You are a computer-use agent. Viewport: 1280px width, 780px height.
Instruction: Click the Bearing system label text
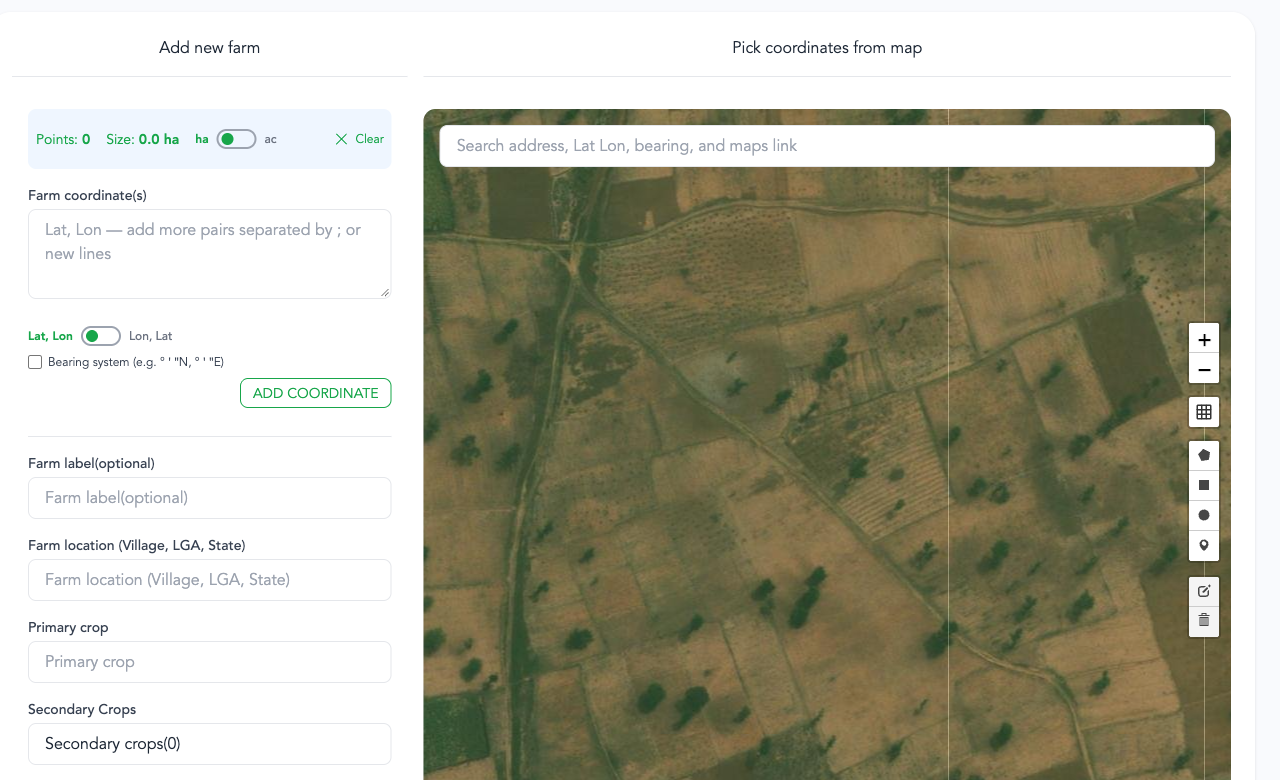point(136,362)
